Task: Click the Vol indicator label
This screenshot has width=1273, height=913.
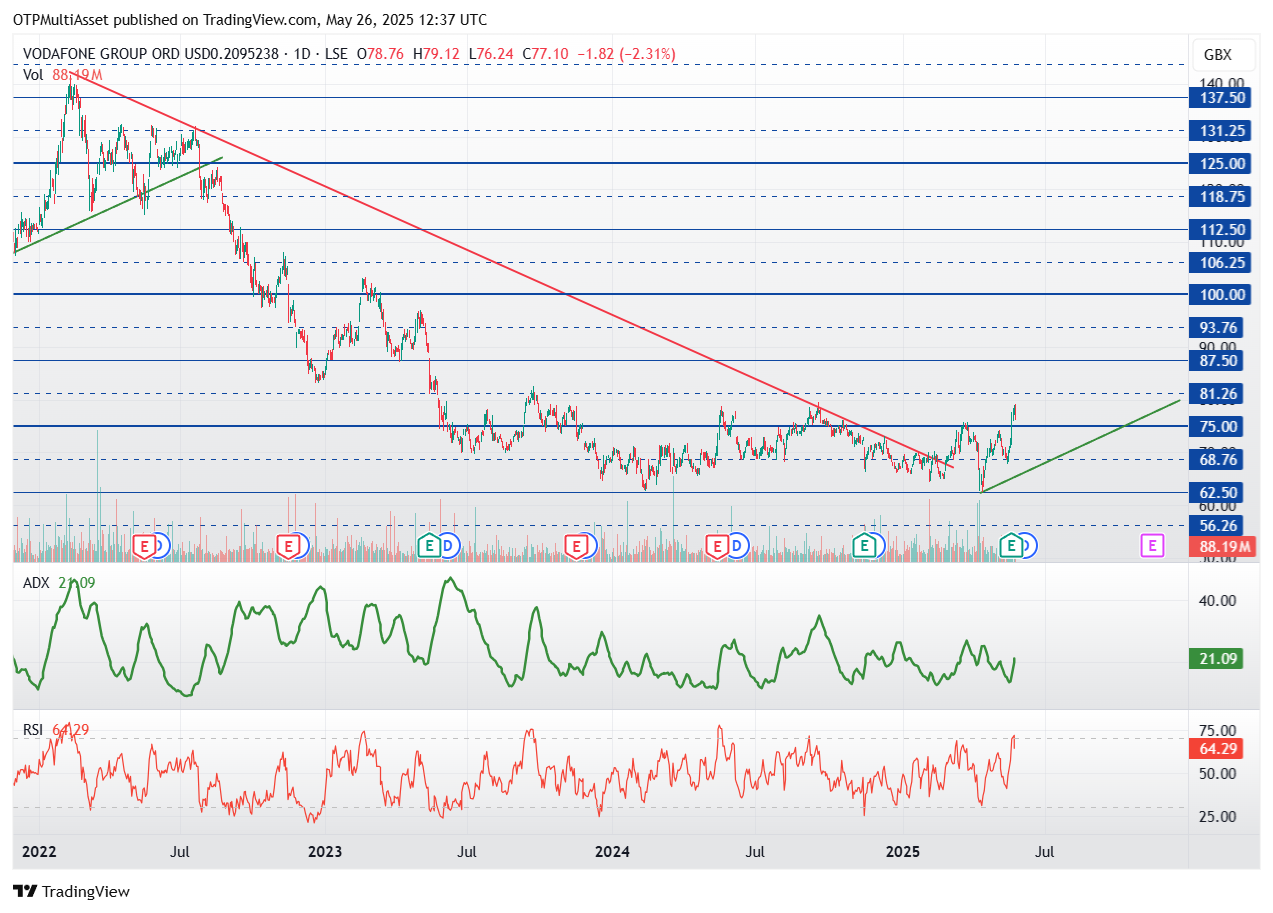Action: tap(34, 74)
